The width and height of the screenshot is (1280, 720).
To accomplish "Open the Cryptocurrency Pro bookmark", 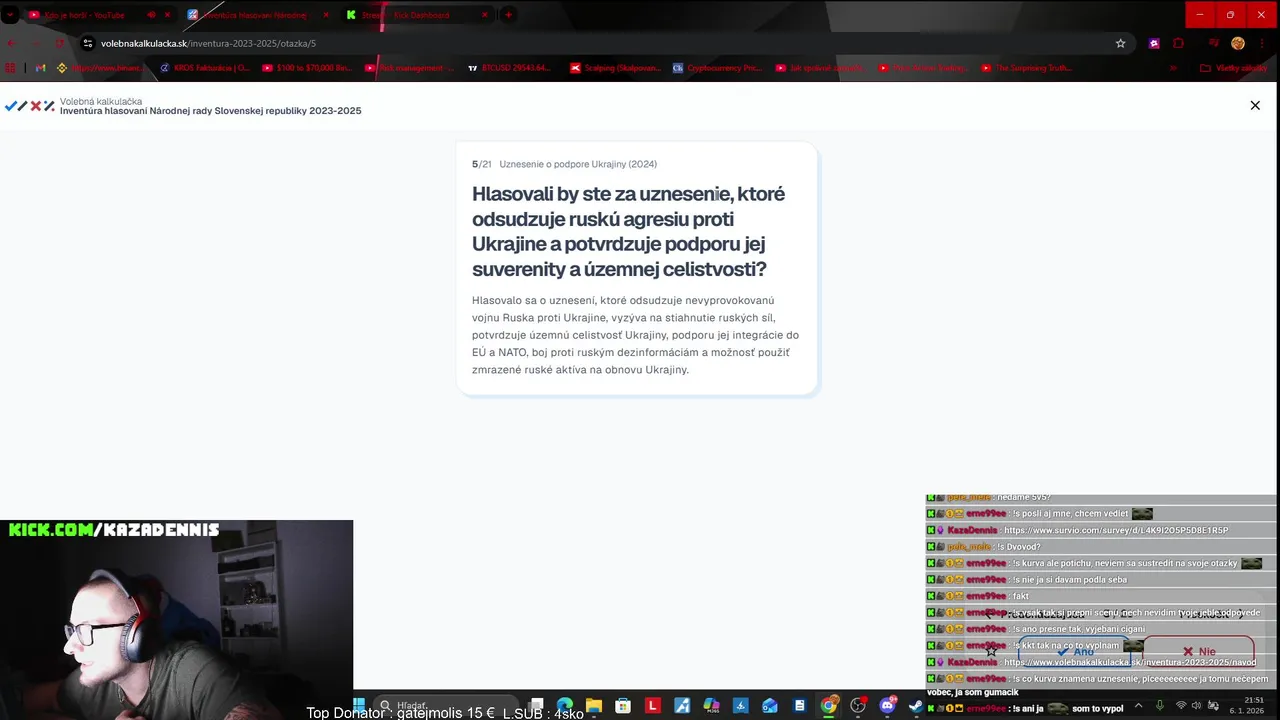I will click(717, 68).
